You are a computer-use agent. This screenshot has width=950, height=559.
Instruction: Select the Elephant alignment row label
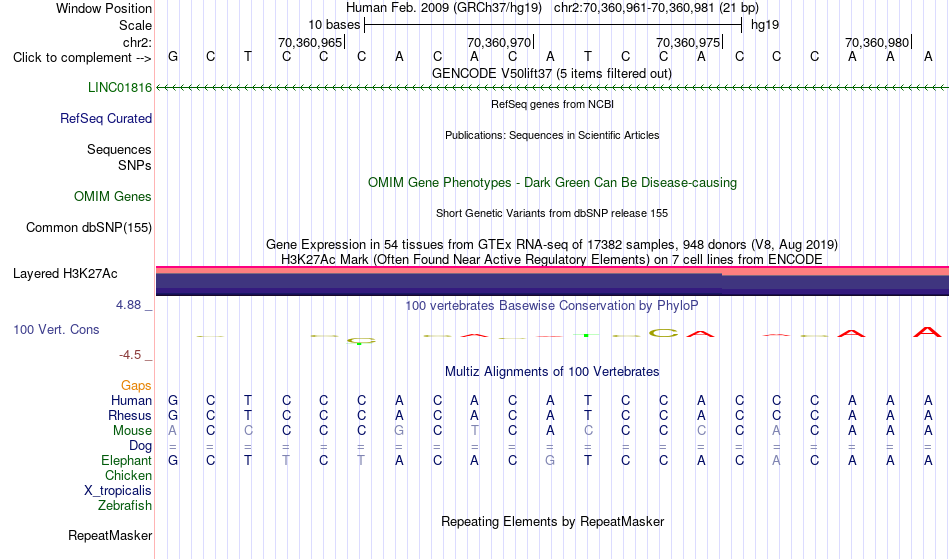click(x=127, y=460)
